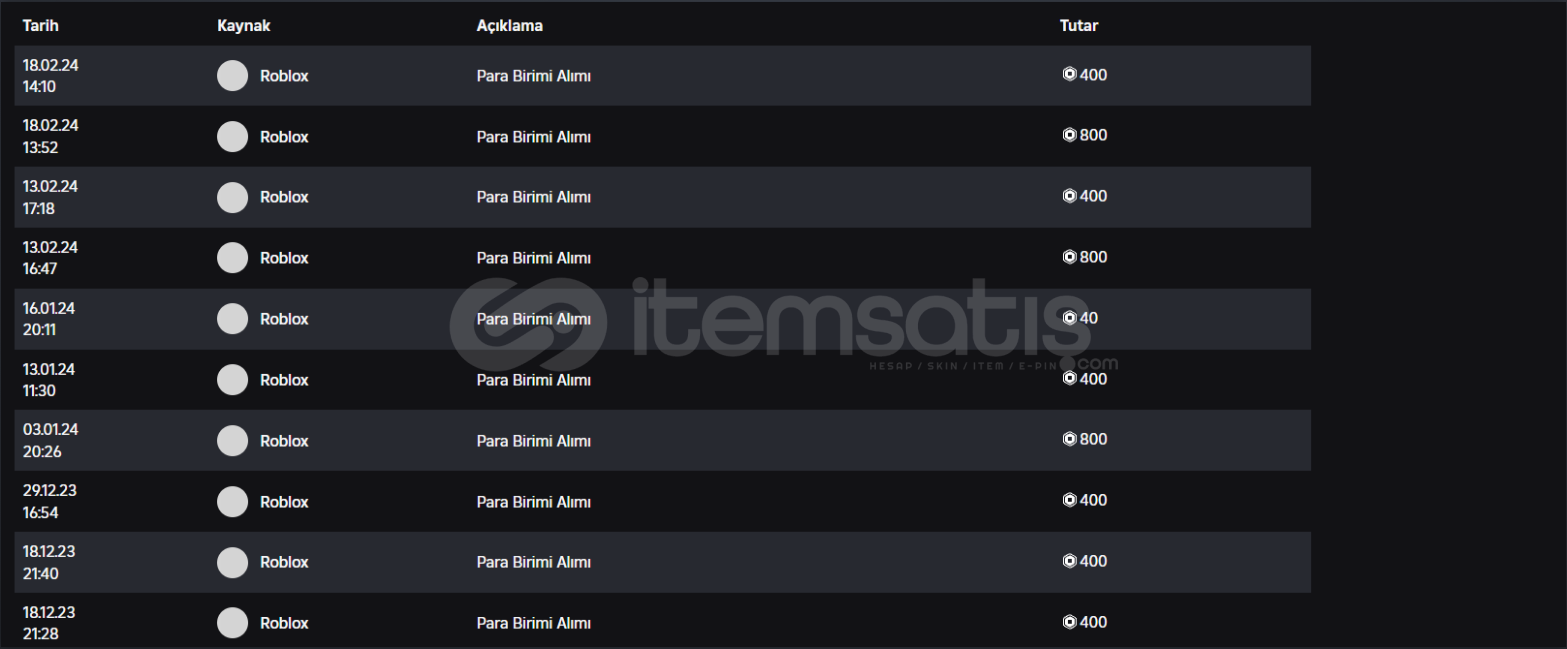Open Roblox source link in 18.02.24 13:52 row
1567x649 pixels.
click(284, 137)
